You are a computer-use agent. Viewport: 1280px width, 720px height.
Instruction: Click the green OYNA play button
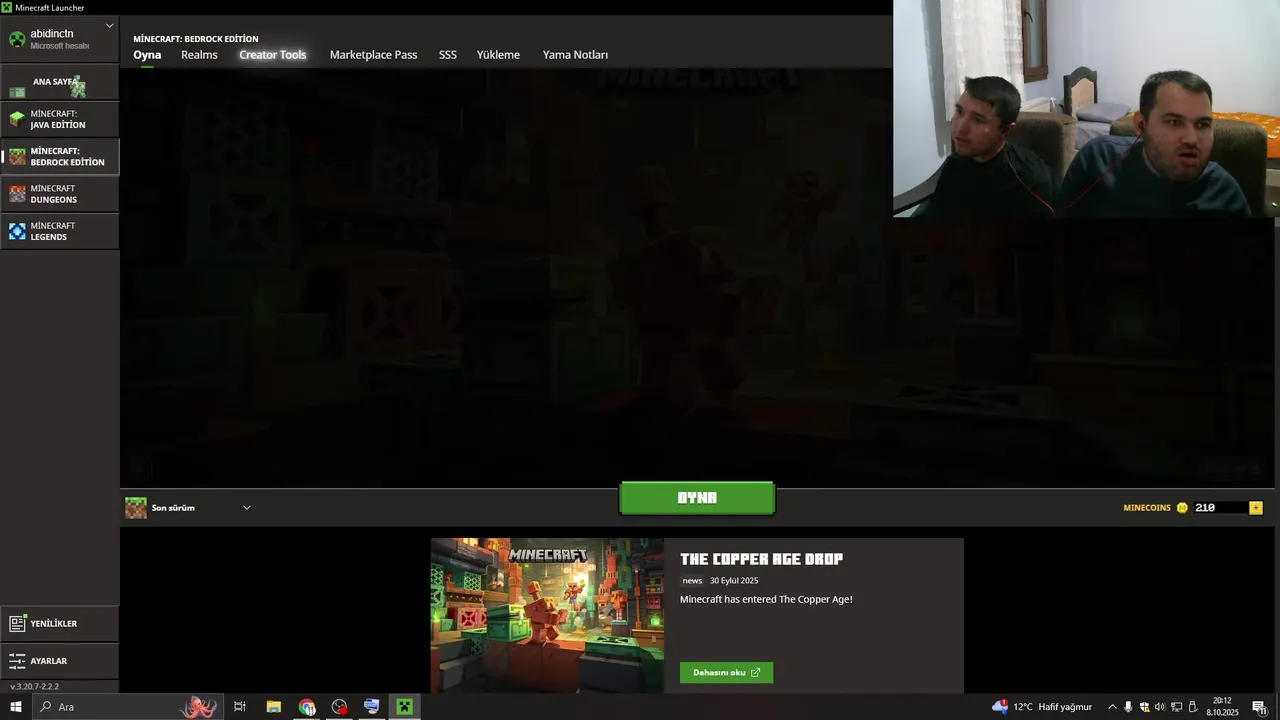[697, 498]
